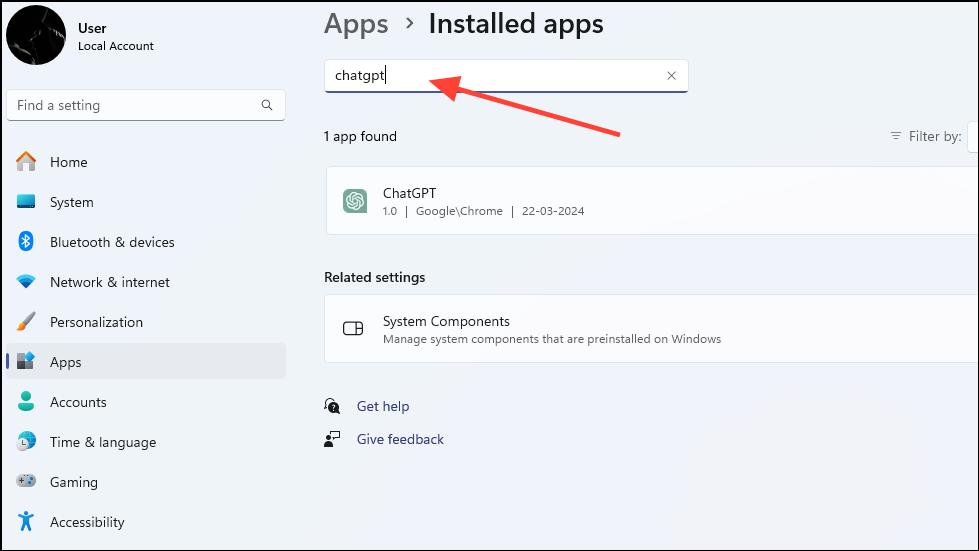Click the Related settings heading
979x551 pixels.
click(375, 277)
